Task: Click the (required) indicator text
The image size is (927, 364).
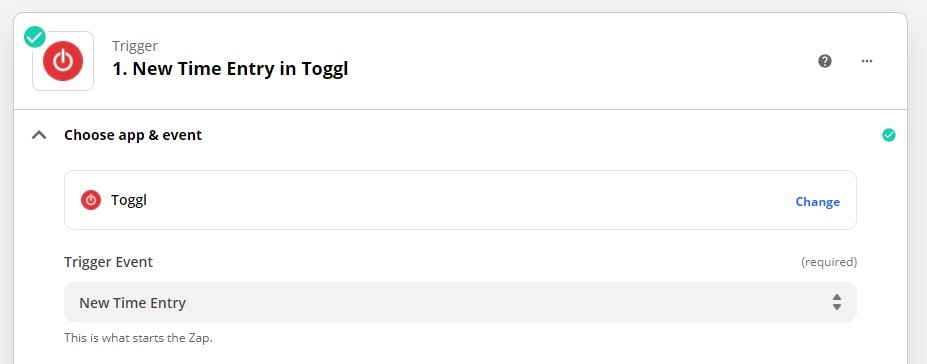Action: click(x=829, y=262)
